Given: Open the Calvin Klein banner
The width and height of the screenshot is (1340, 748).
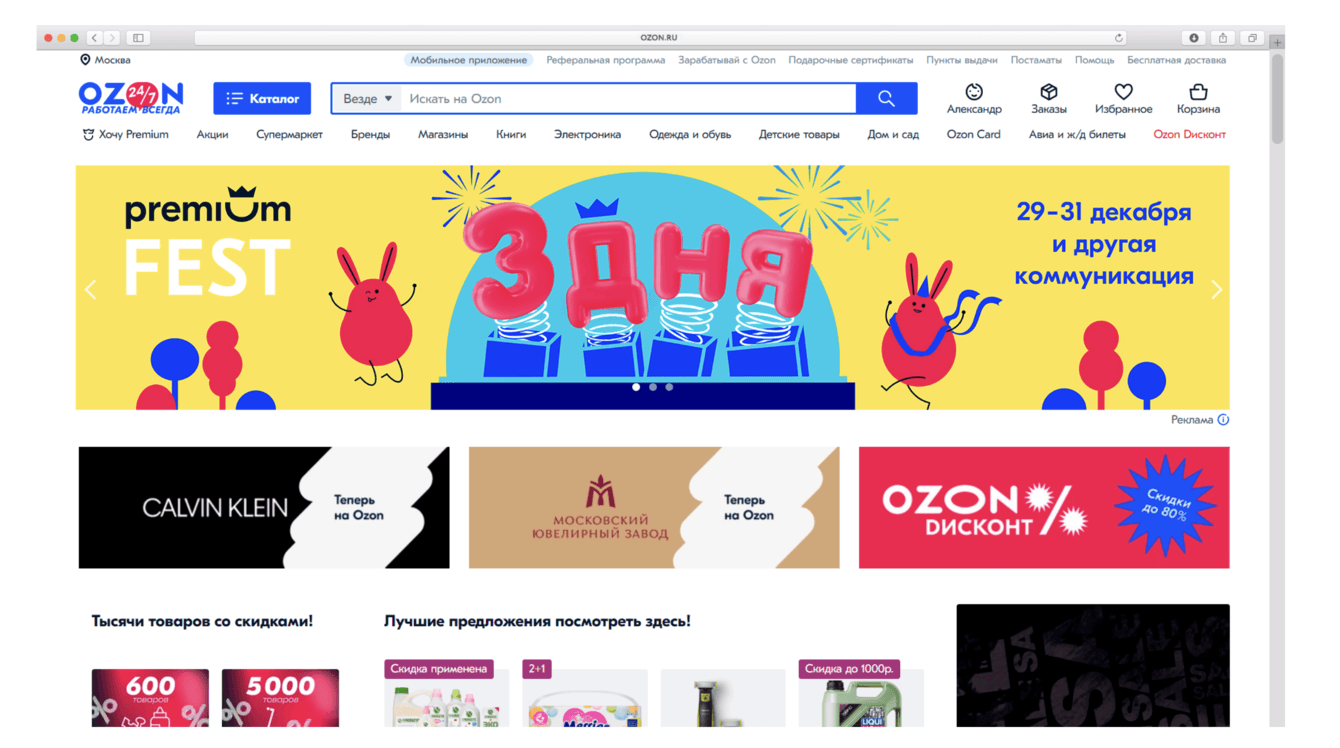Looking at the screenshot, I should point(264,508).
